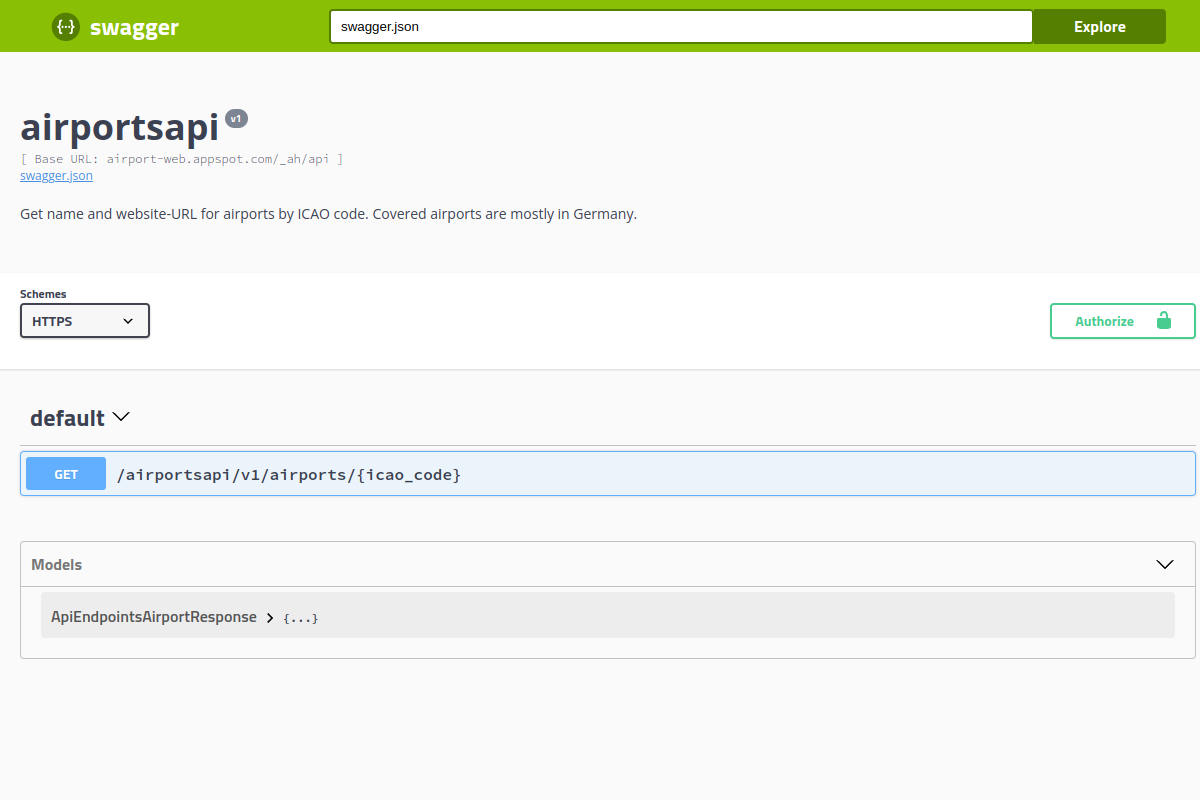Click the Explore button
The image size is (1200, 800).
tap(1099, 27)
